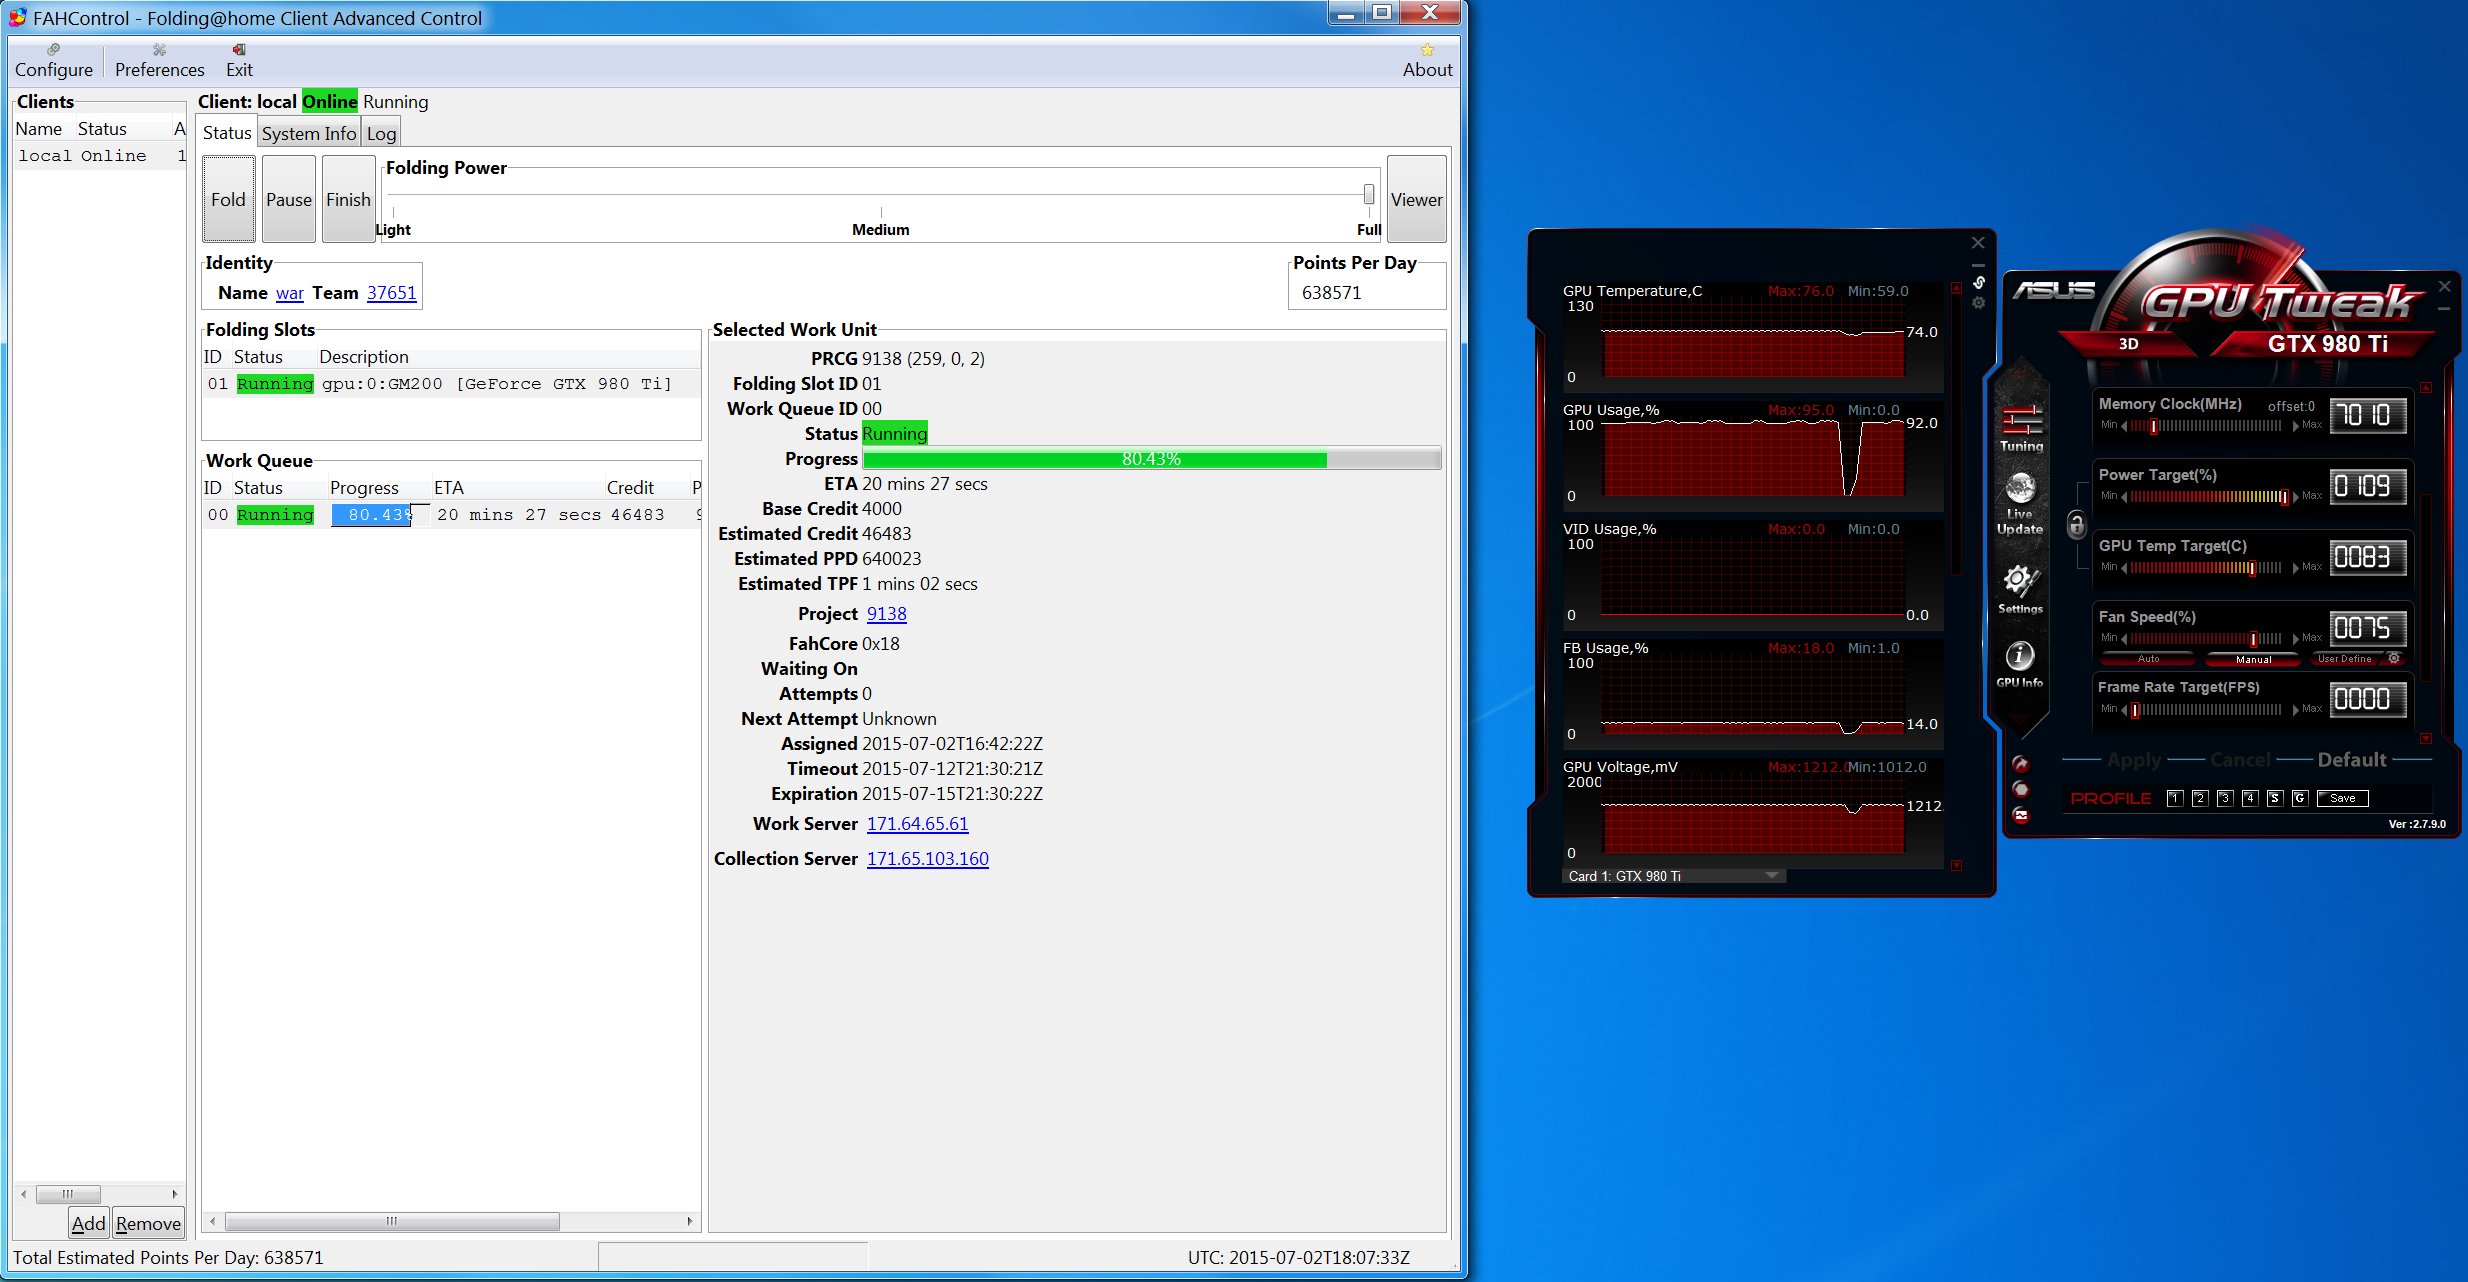Click Add client button

[88, 1223]
